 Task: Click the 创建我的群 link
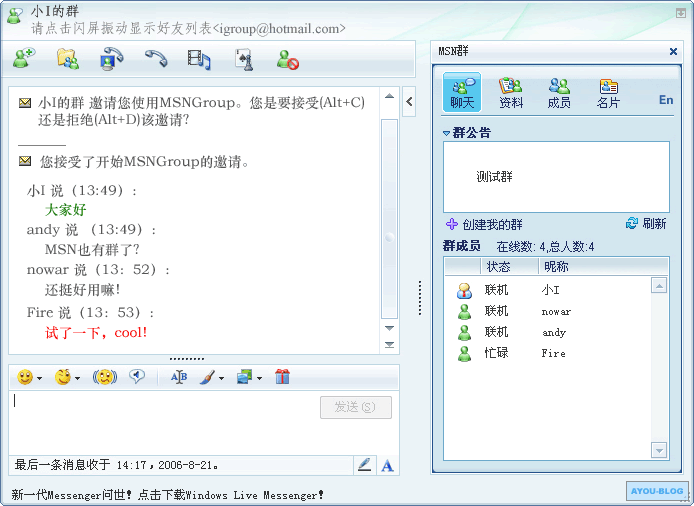click(492, 224)
